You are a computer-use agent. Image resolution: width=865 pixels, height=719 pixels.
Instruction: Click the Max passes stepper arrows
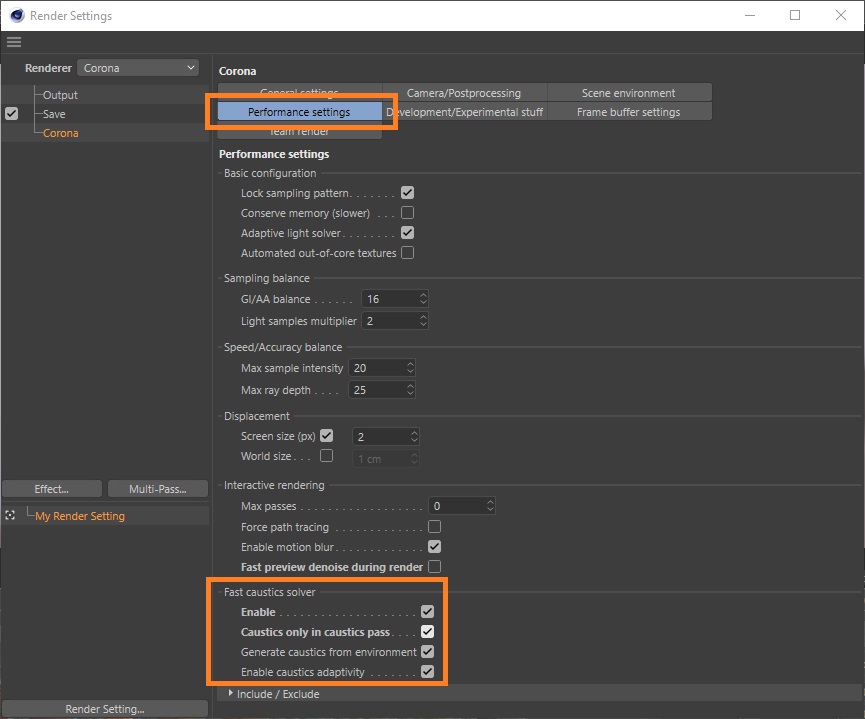pyautogui.click(x=490, y=505)
